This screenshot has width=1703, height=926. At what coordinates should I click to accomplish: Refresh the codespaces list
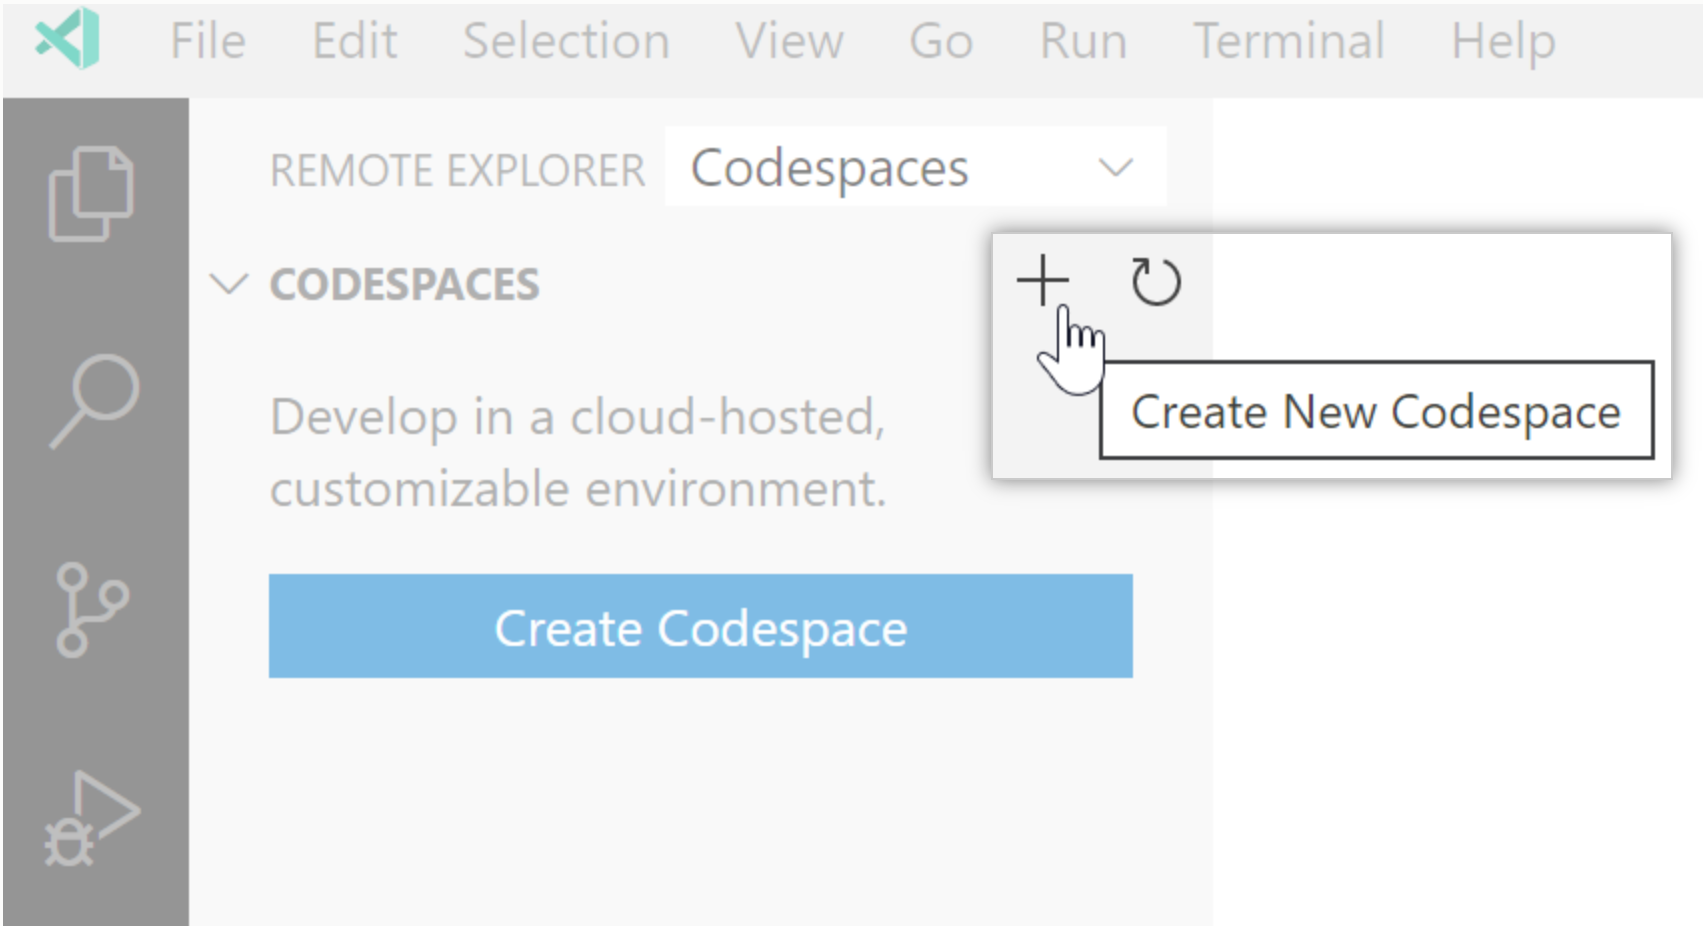pyautogui.click(x=1155, y=281)
